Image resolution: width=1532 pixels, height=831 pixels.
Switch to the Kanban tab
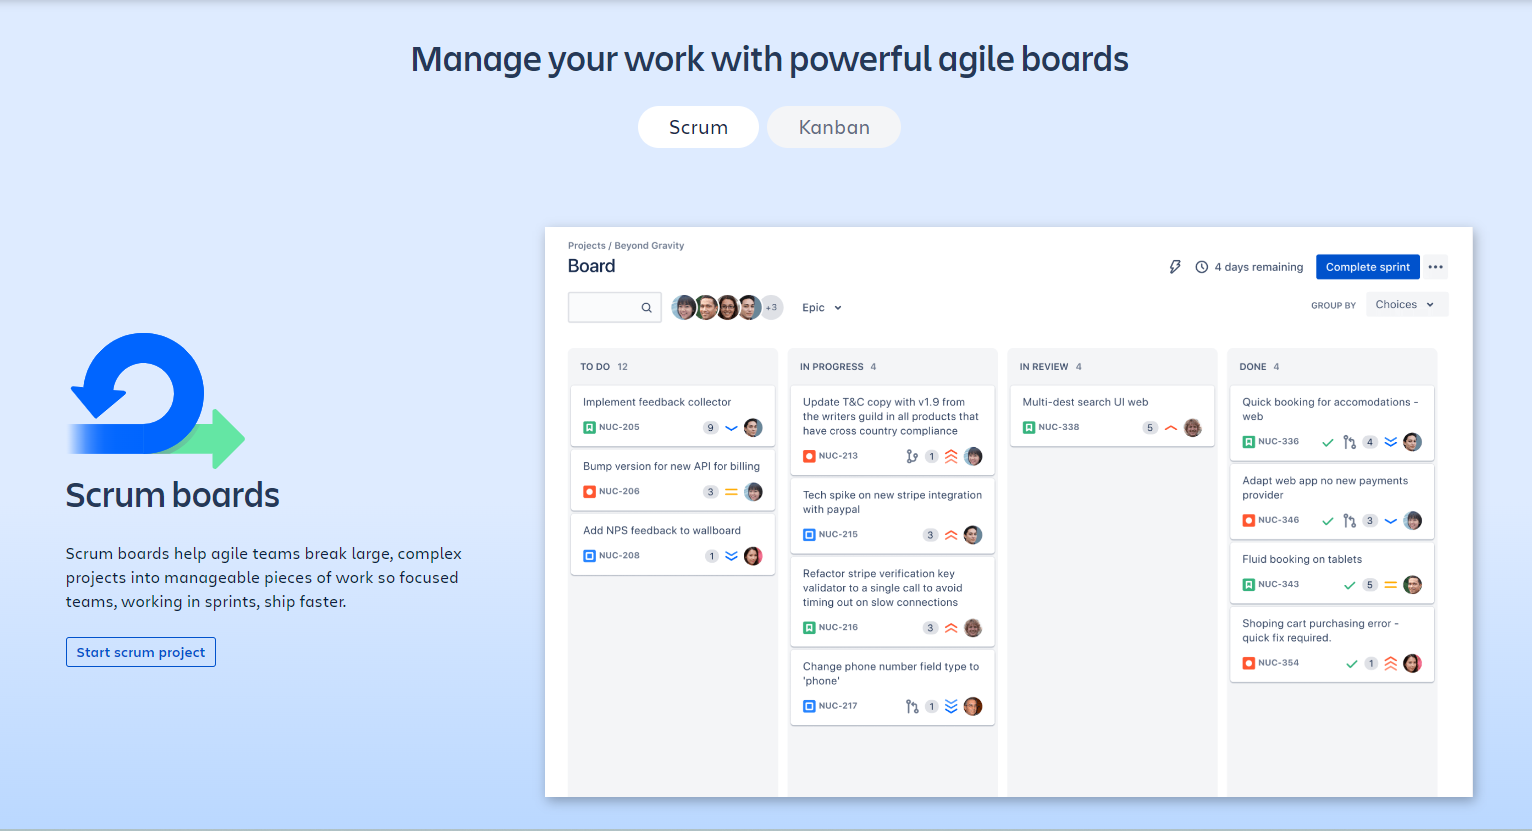coord(834,128)
